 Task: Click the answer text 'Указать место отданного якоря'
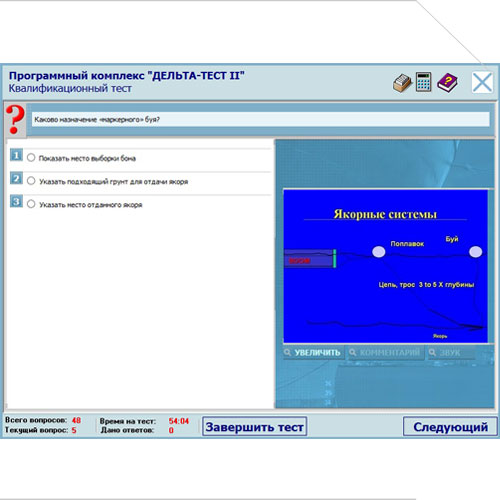91,205
